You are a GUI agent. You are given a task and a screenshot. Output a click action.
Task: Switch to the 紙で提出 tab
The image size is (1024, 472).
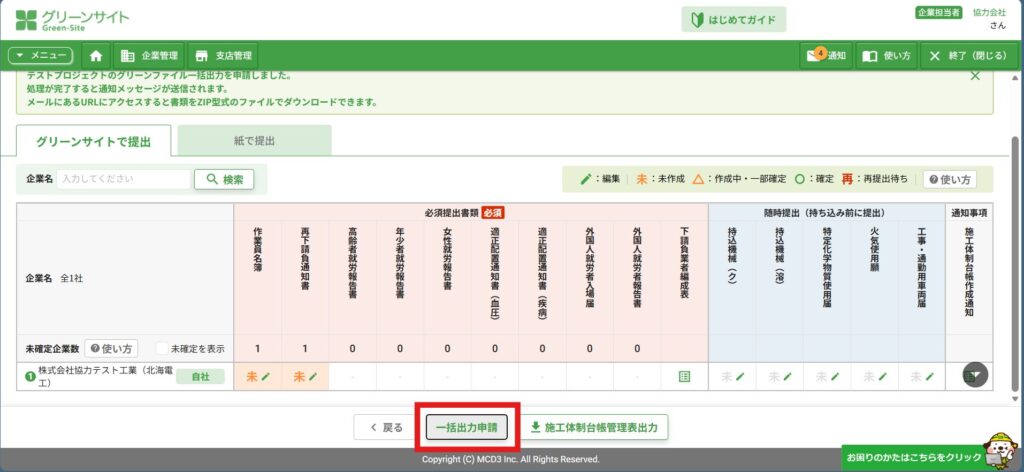point(254,141)
